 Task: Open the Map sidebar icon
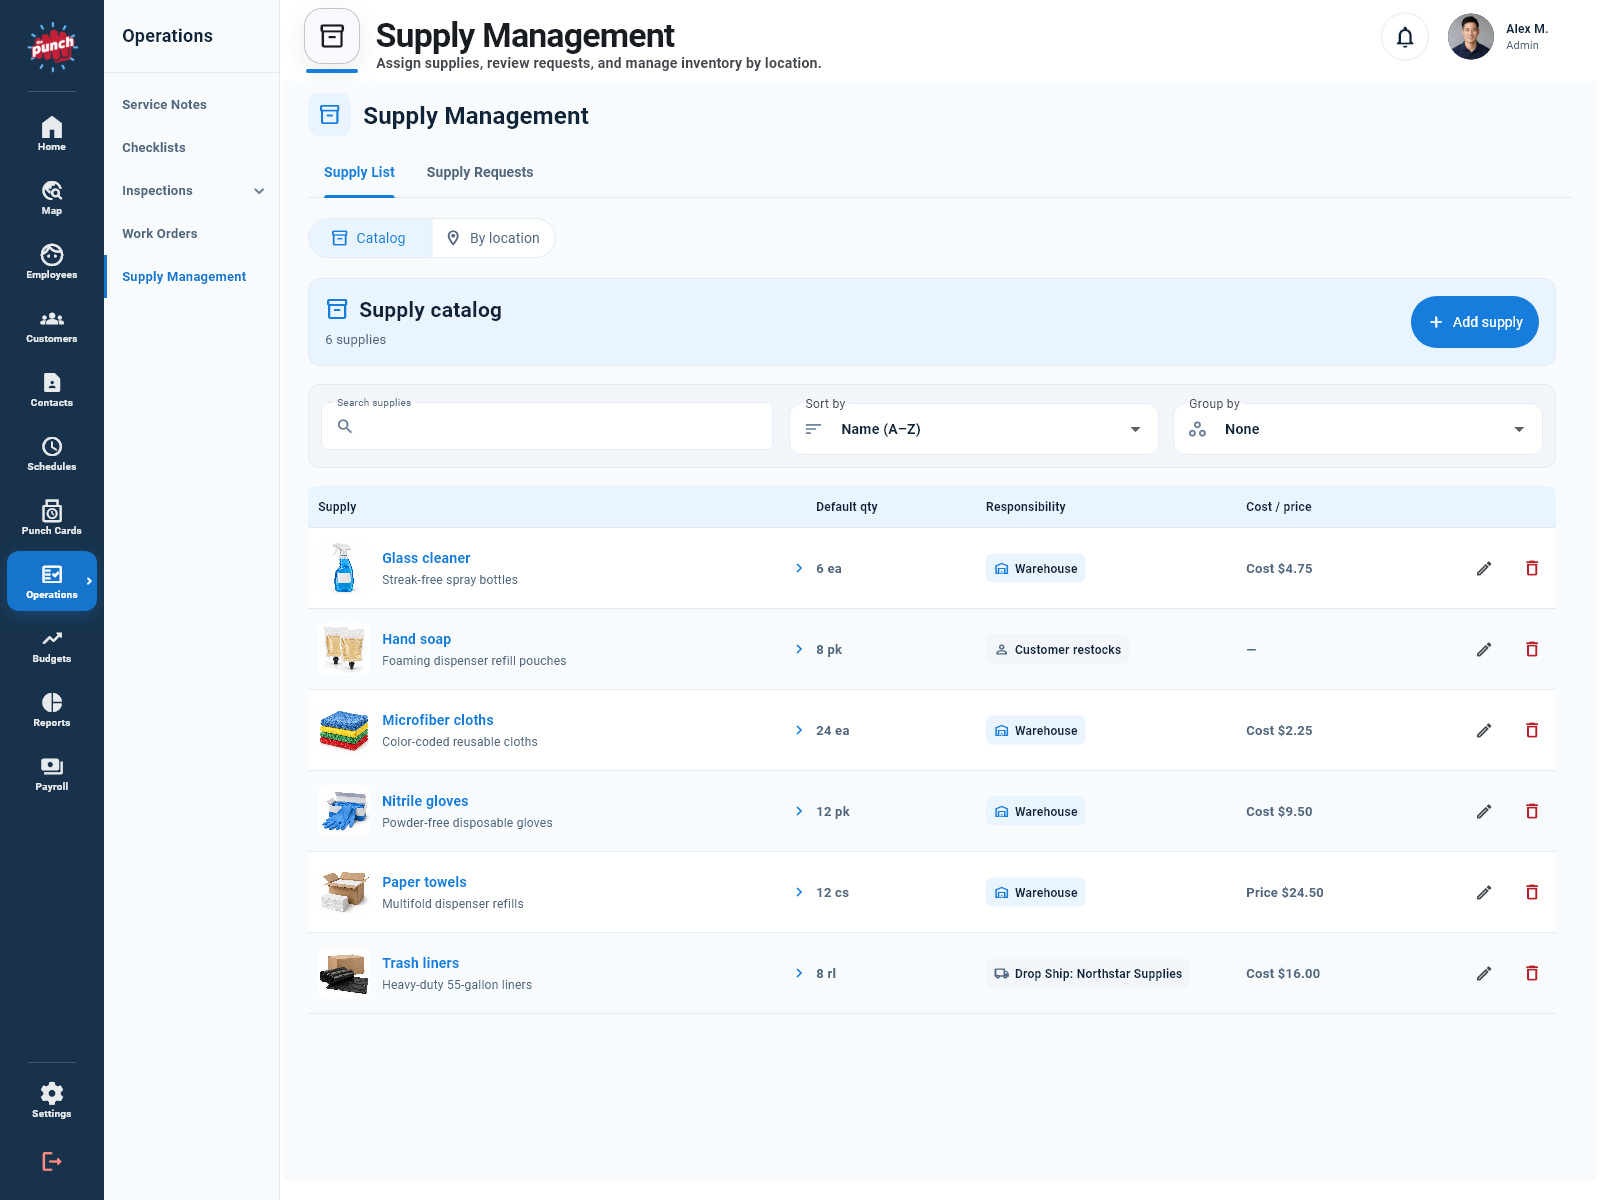click(52, 197)
